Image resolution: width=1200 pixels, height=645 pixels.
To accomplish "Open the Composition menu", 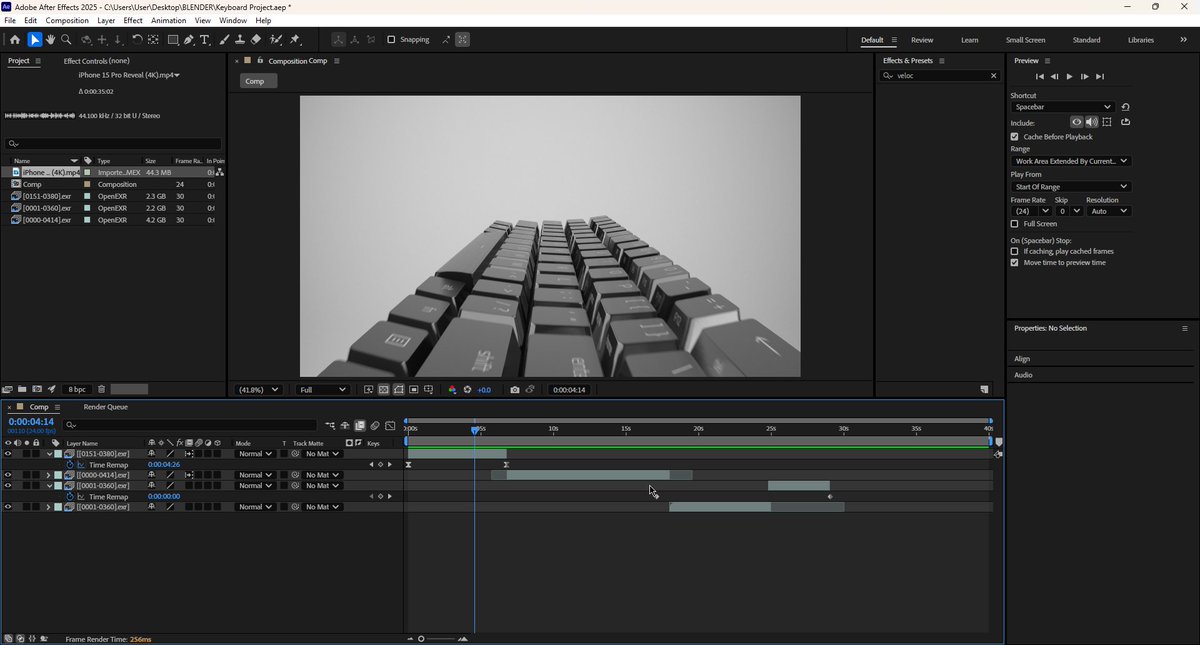I will (x=67, y=20).
